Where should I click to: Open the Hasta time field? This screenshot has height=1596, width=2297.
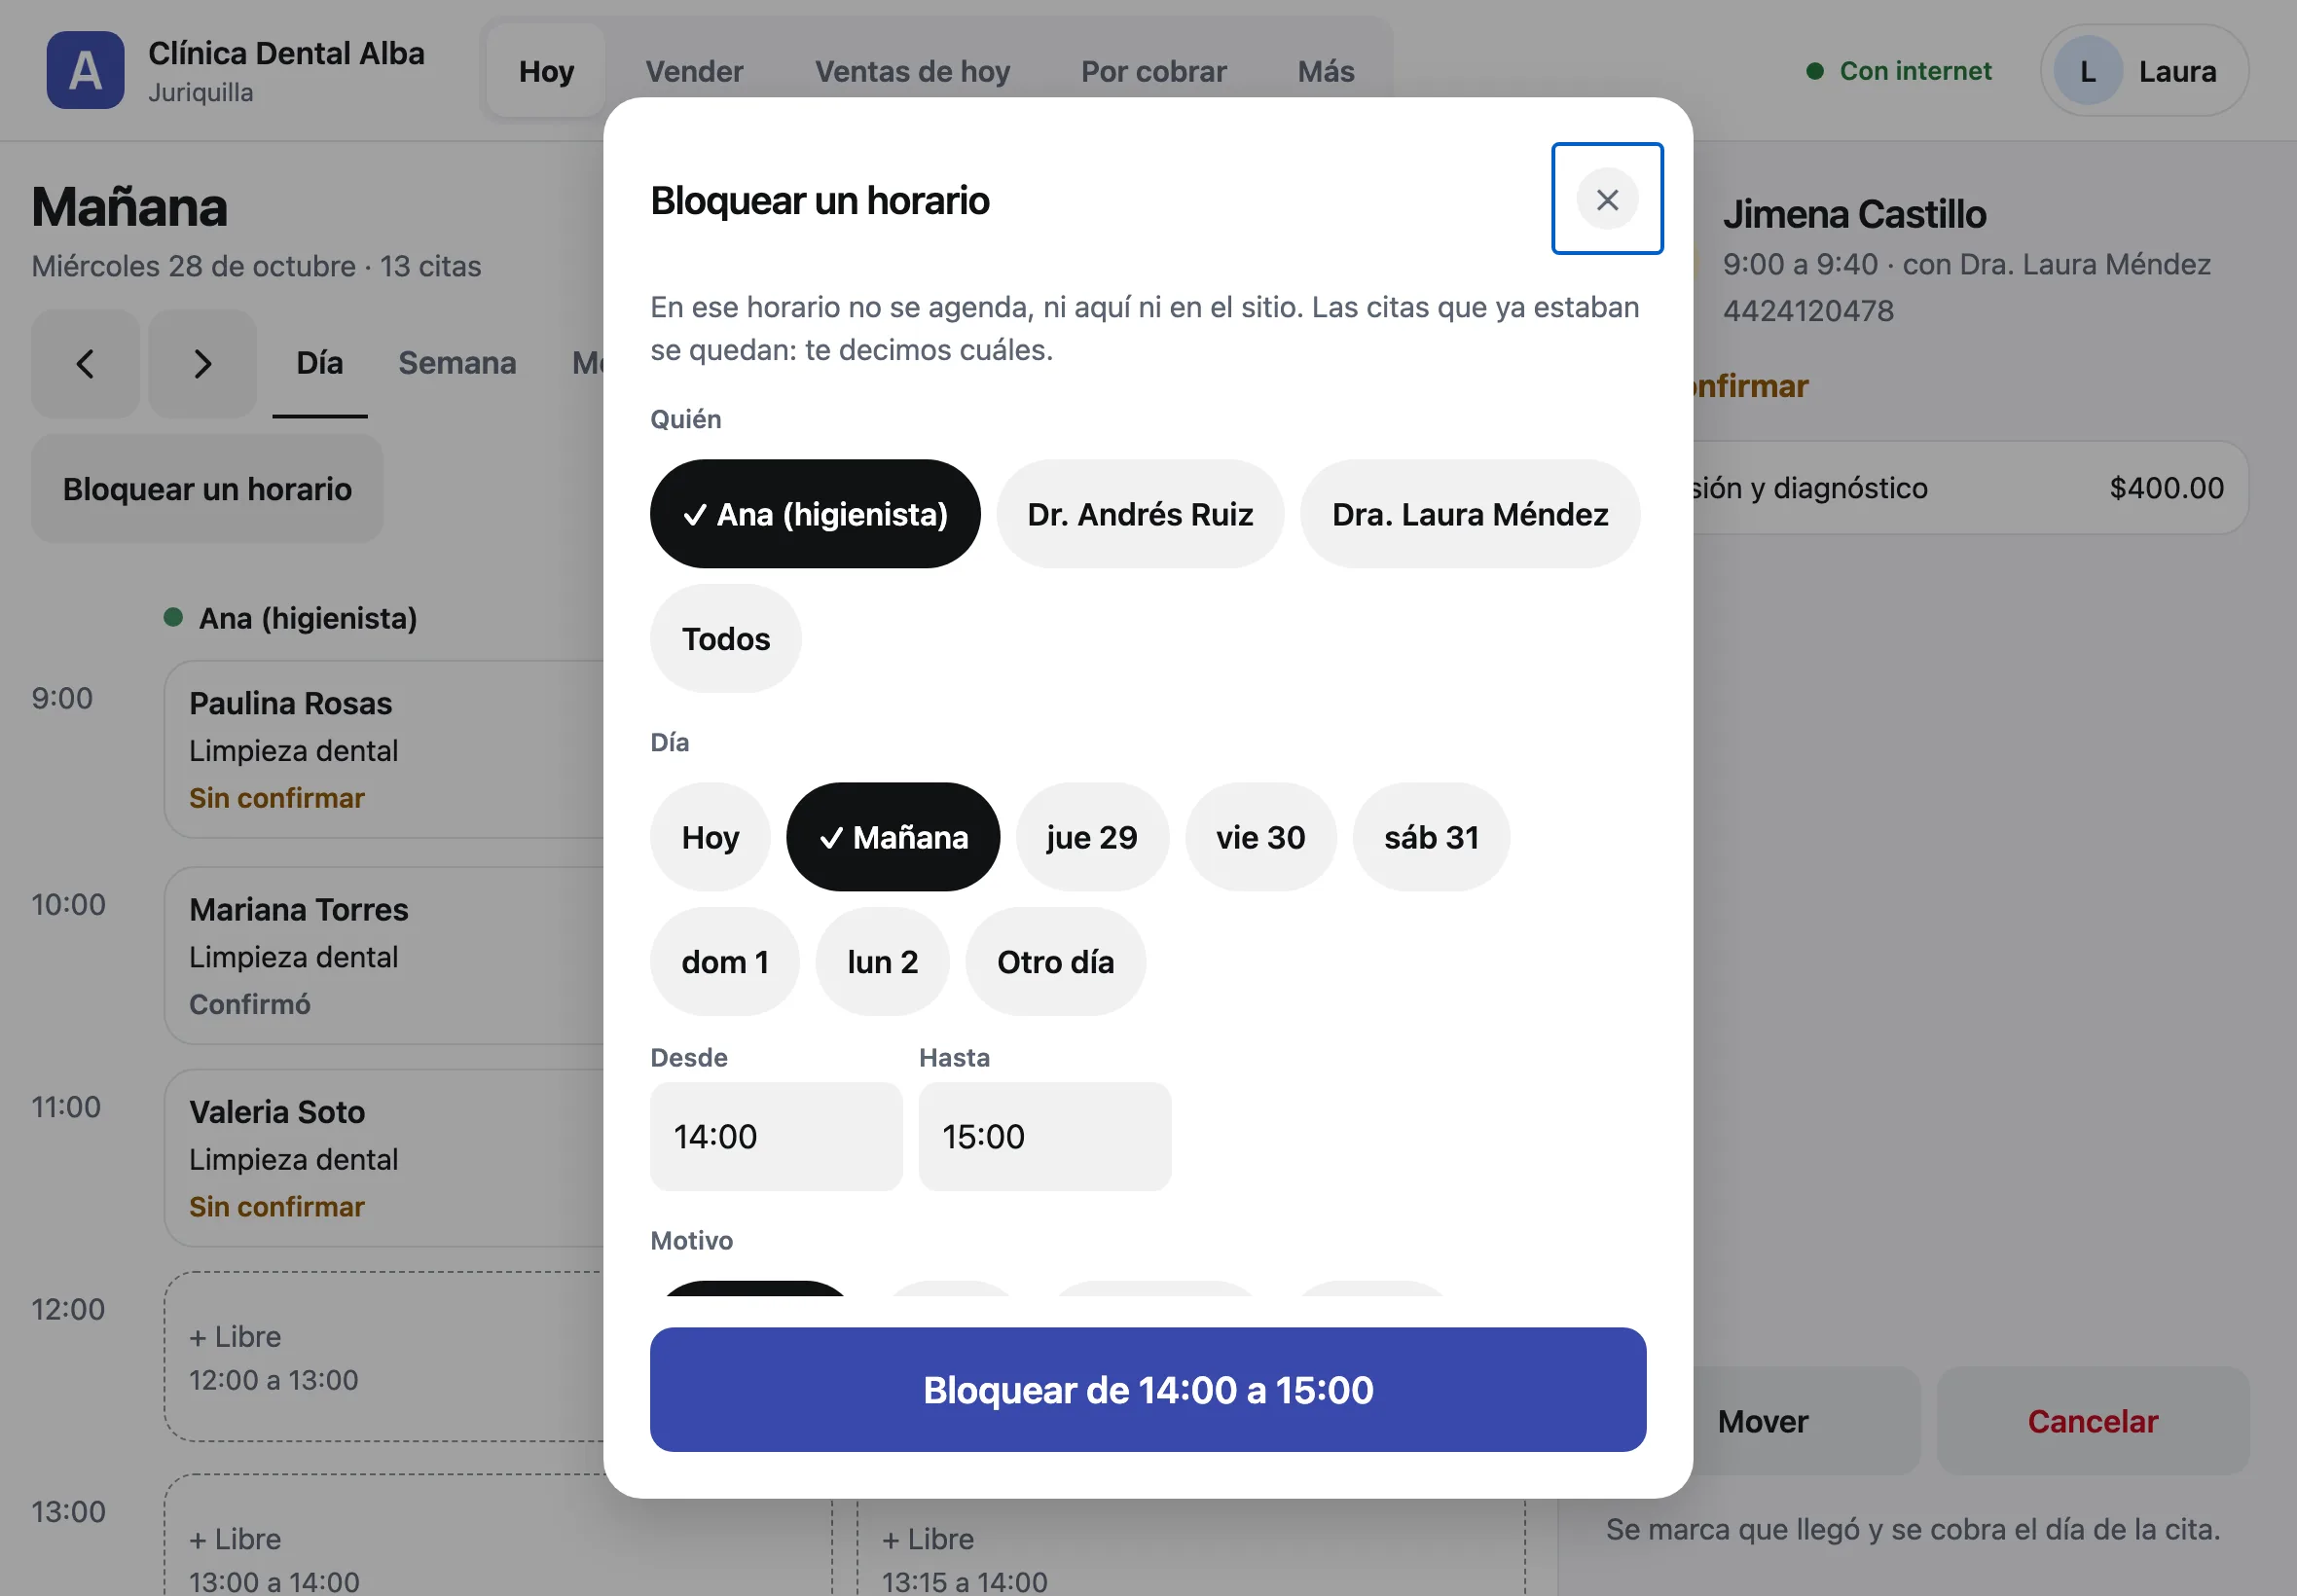tap(1044, 1137)
